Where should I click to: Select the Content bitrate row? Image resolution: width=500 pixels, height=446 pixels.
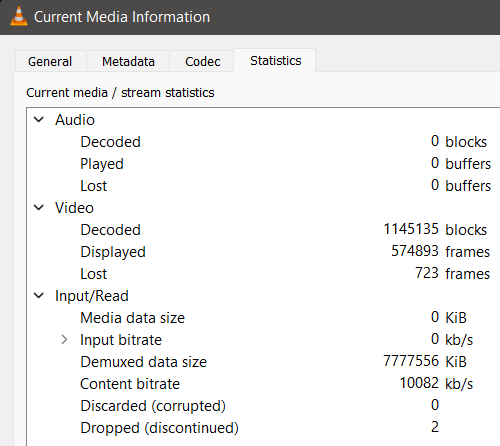(263, 384)
